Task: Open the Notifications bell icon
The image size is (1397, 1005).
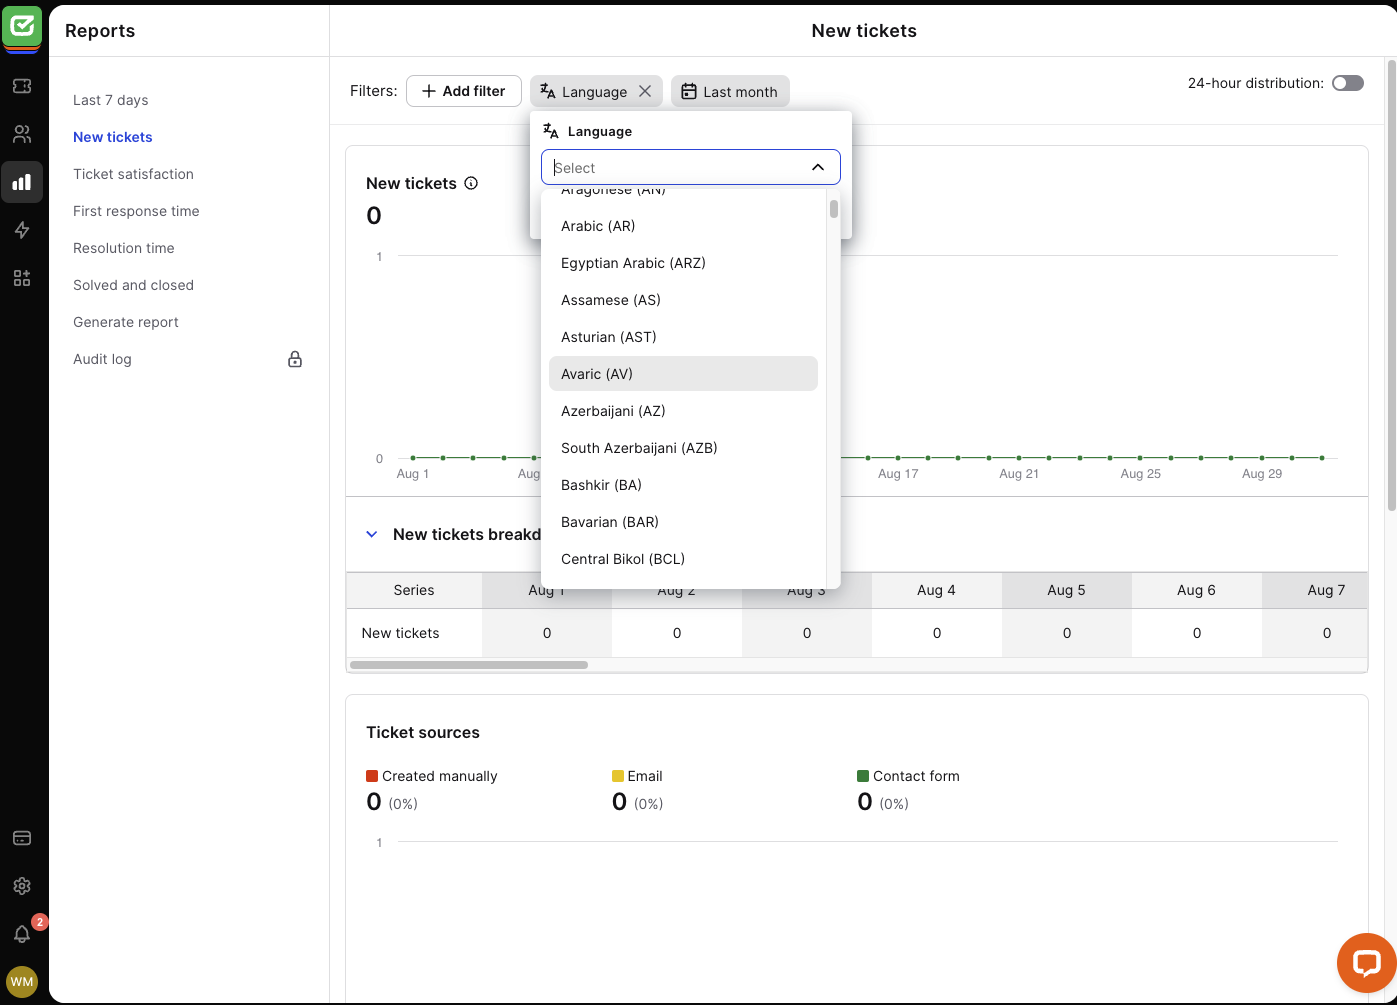Action: click(22, 934)
